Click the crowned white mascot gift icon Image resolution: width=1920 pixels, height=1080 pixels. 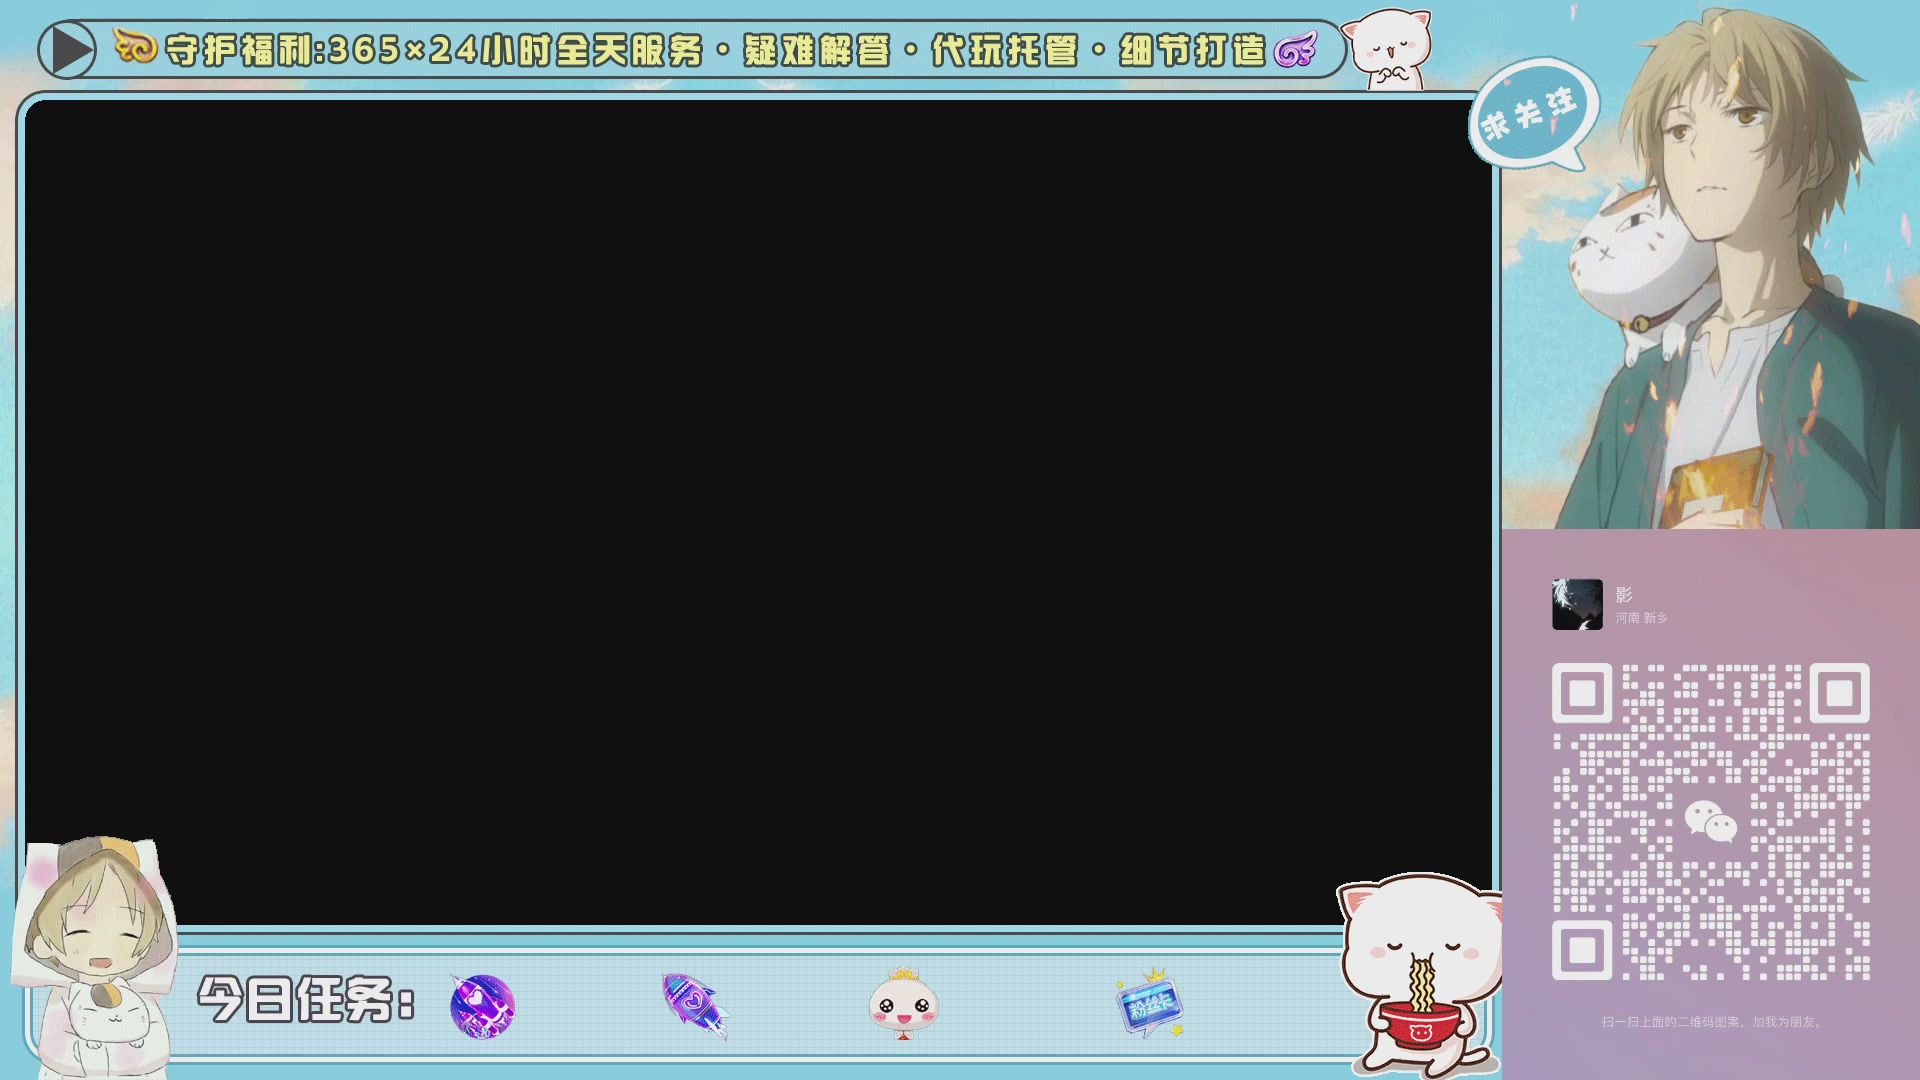click(903, 1004)
